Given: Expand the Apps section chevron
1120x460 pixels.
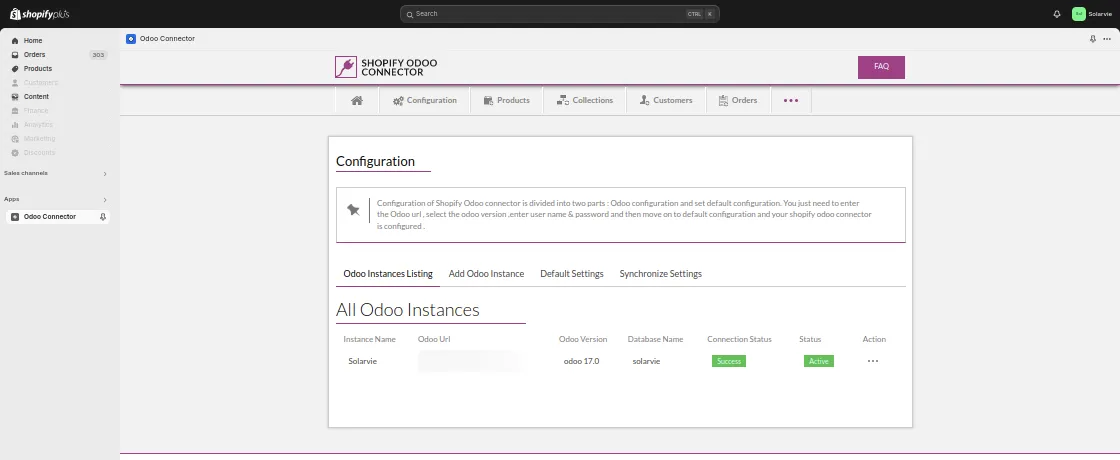Looking at the screenshot, I should coord(104,199).
